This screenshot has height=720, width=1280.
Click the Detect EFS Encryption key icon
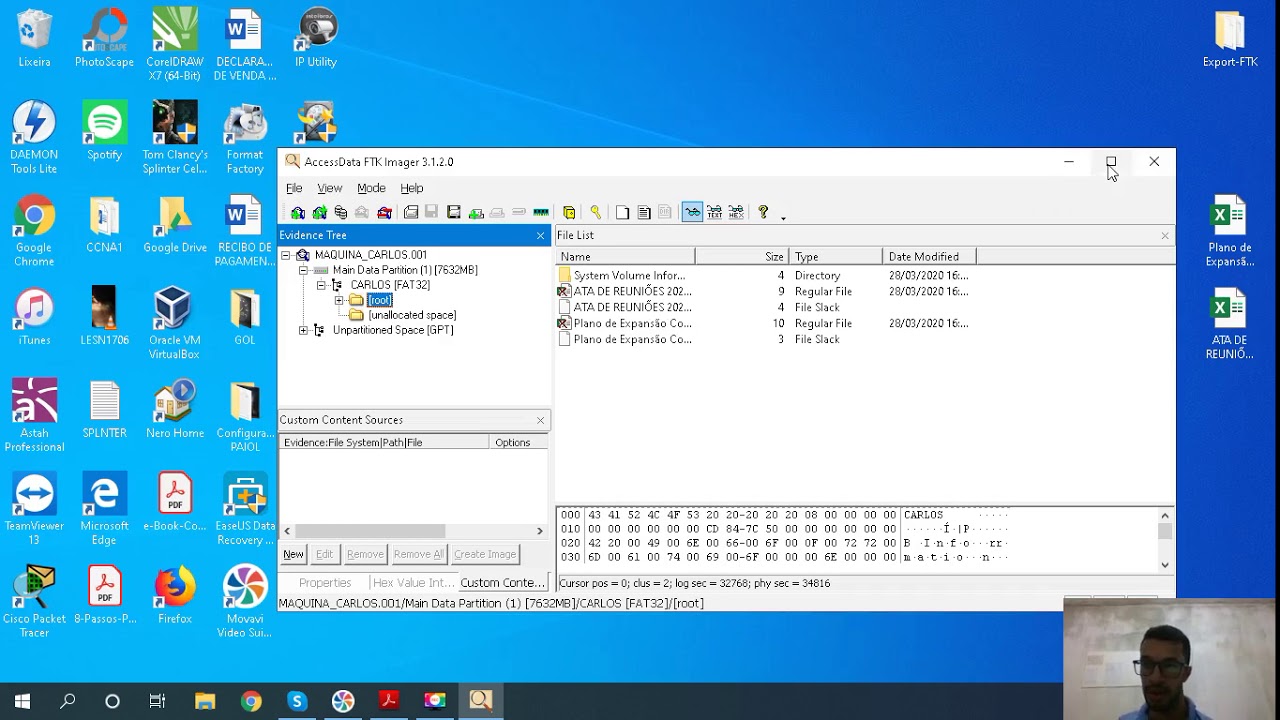(596, 212)
